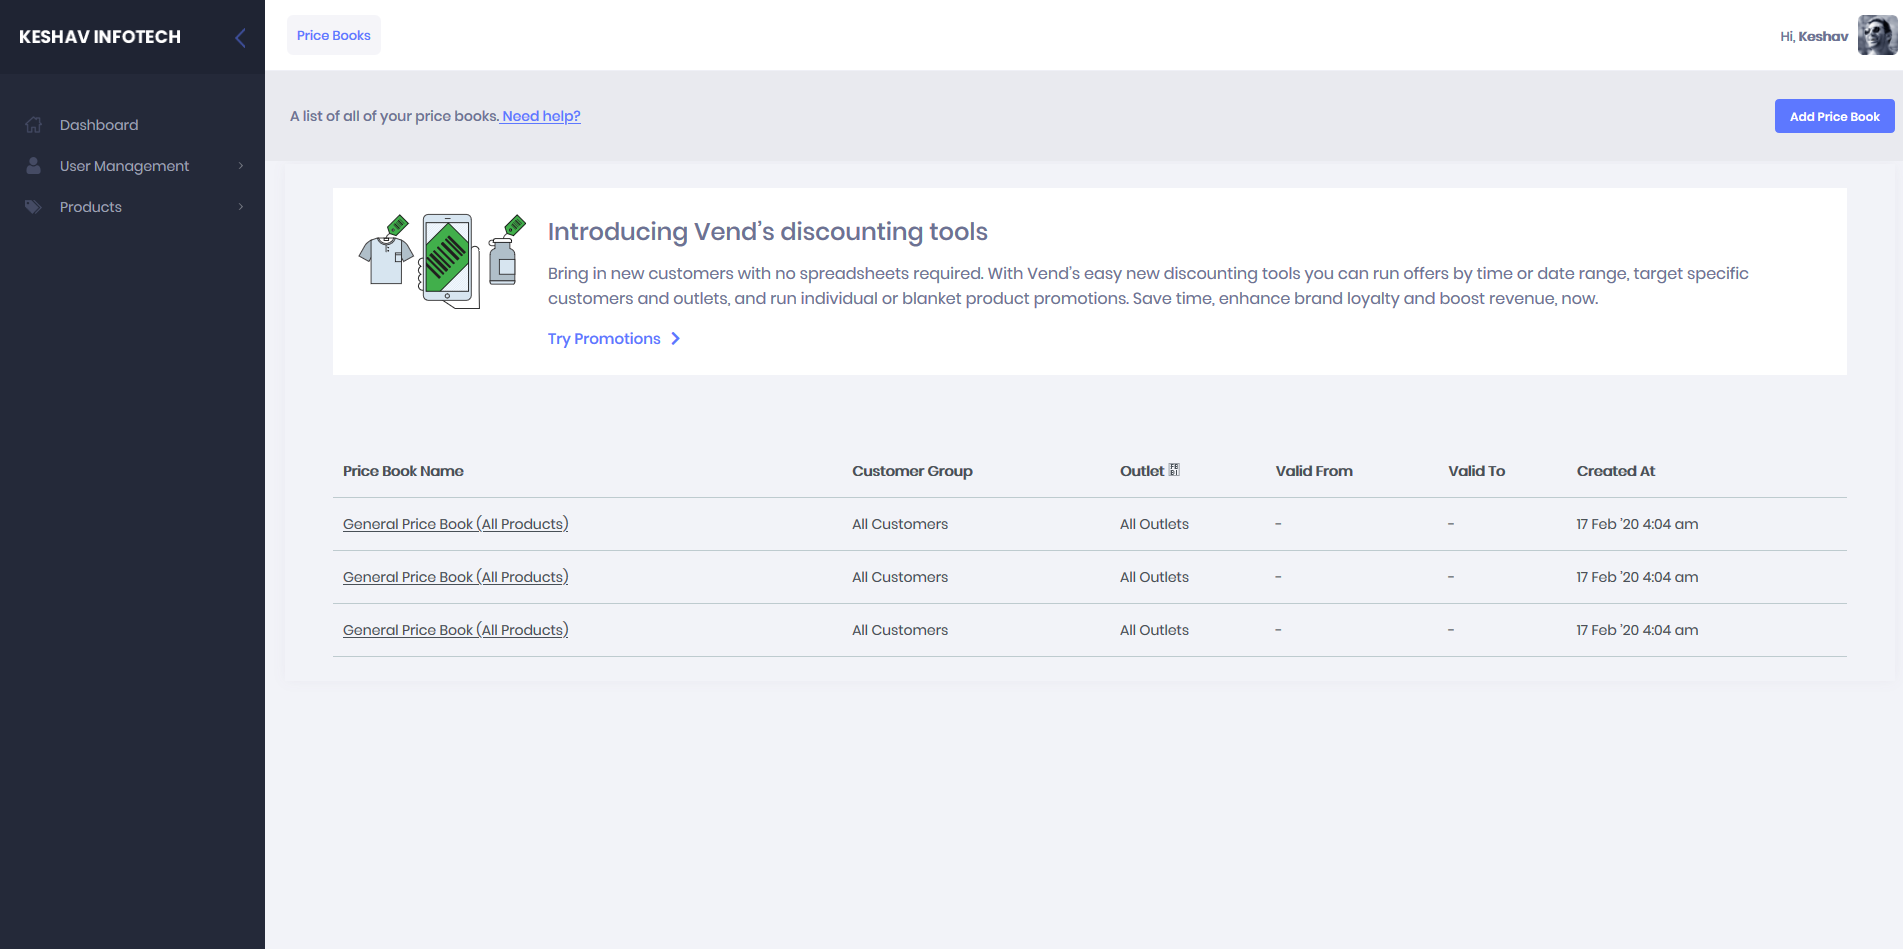This screenshot has height=949, width=1903.
Task: Click the Price Book Name column header
Action: coord(403,471)
